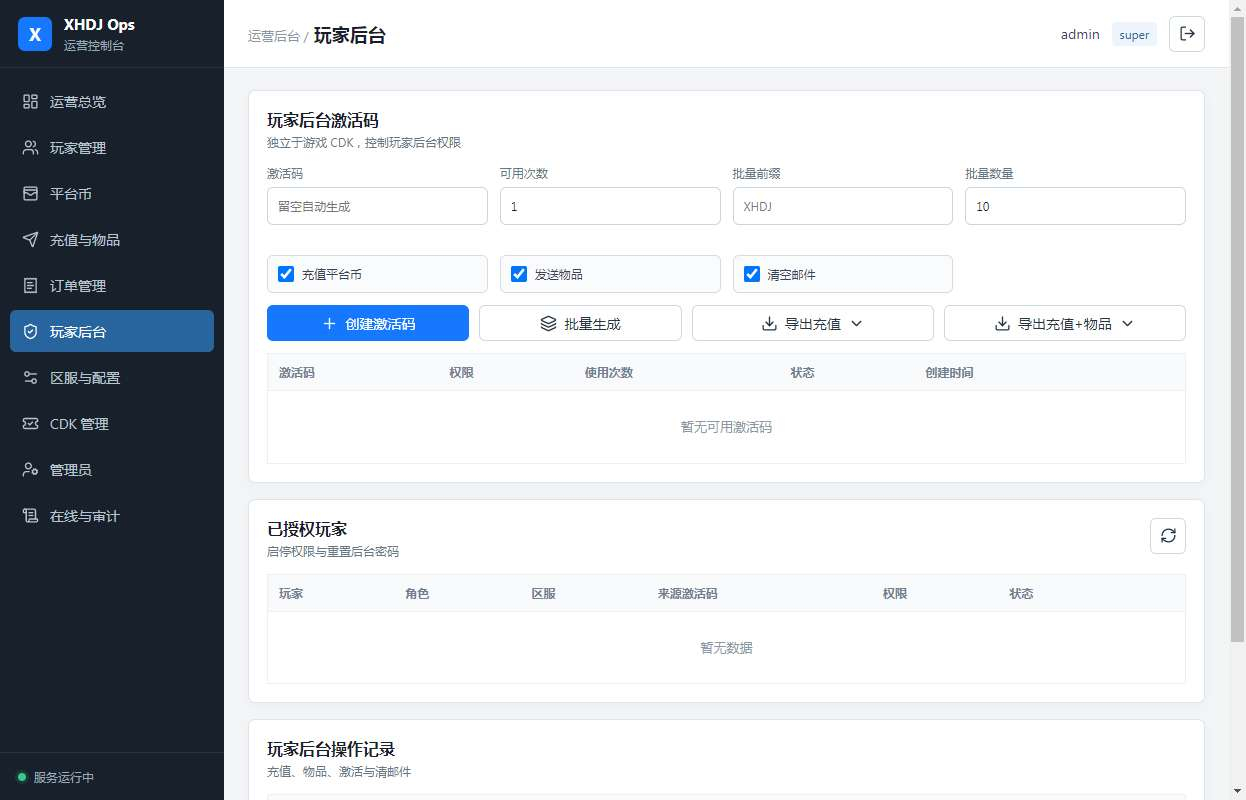This screenshot has height=800, width=1246.
Task: Click the 来源激活码 column header
Action: [687, 594]
